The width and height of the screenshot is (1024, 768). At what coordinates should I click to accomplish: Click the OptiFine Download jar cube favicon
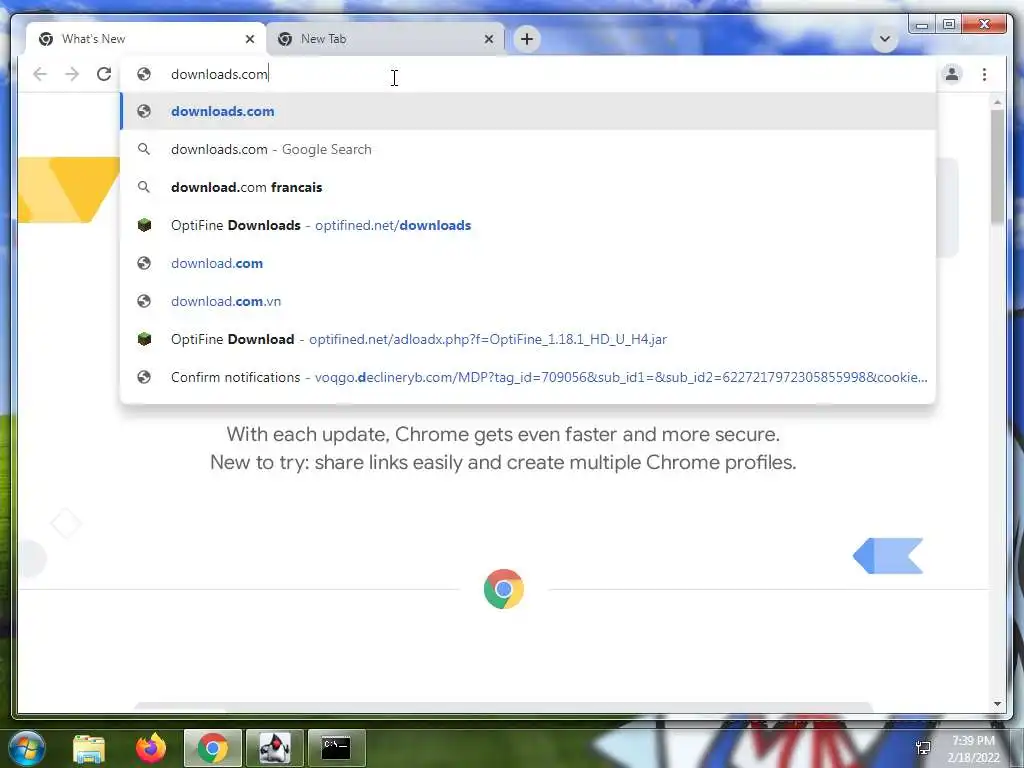[144, 339]
